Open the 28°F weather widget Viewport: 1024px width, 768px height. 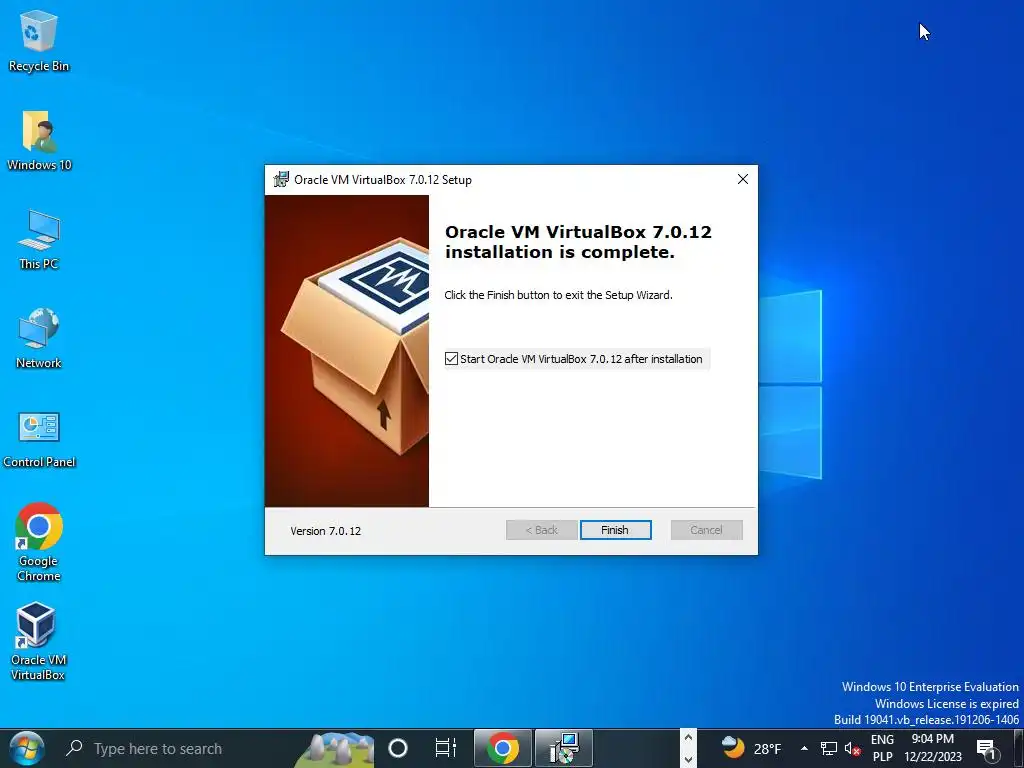[751, 748]
